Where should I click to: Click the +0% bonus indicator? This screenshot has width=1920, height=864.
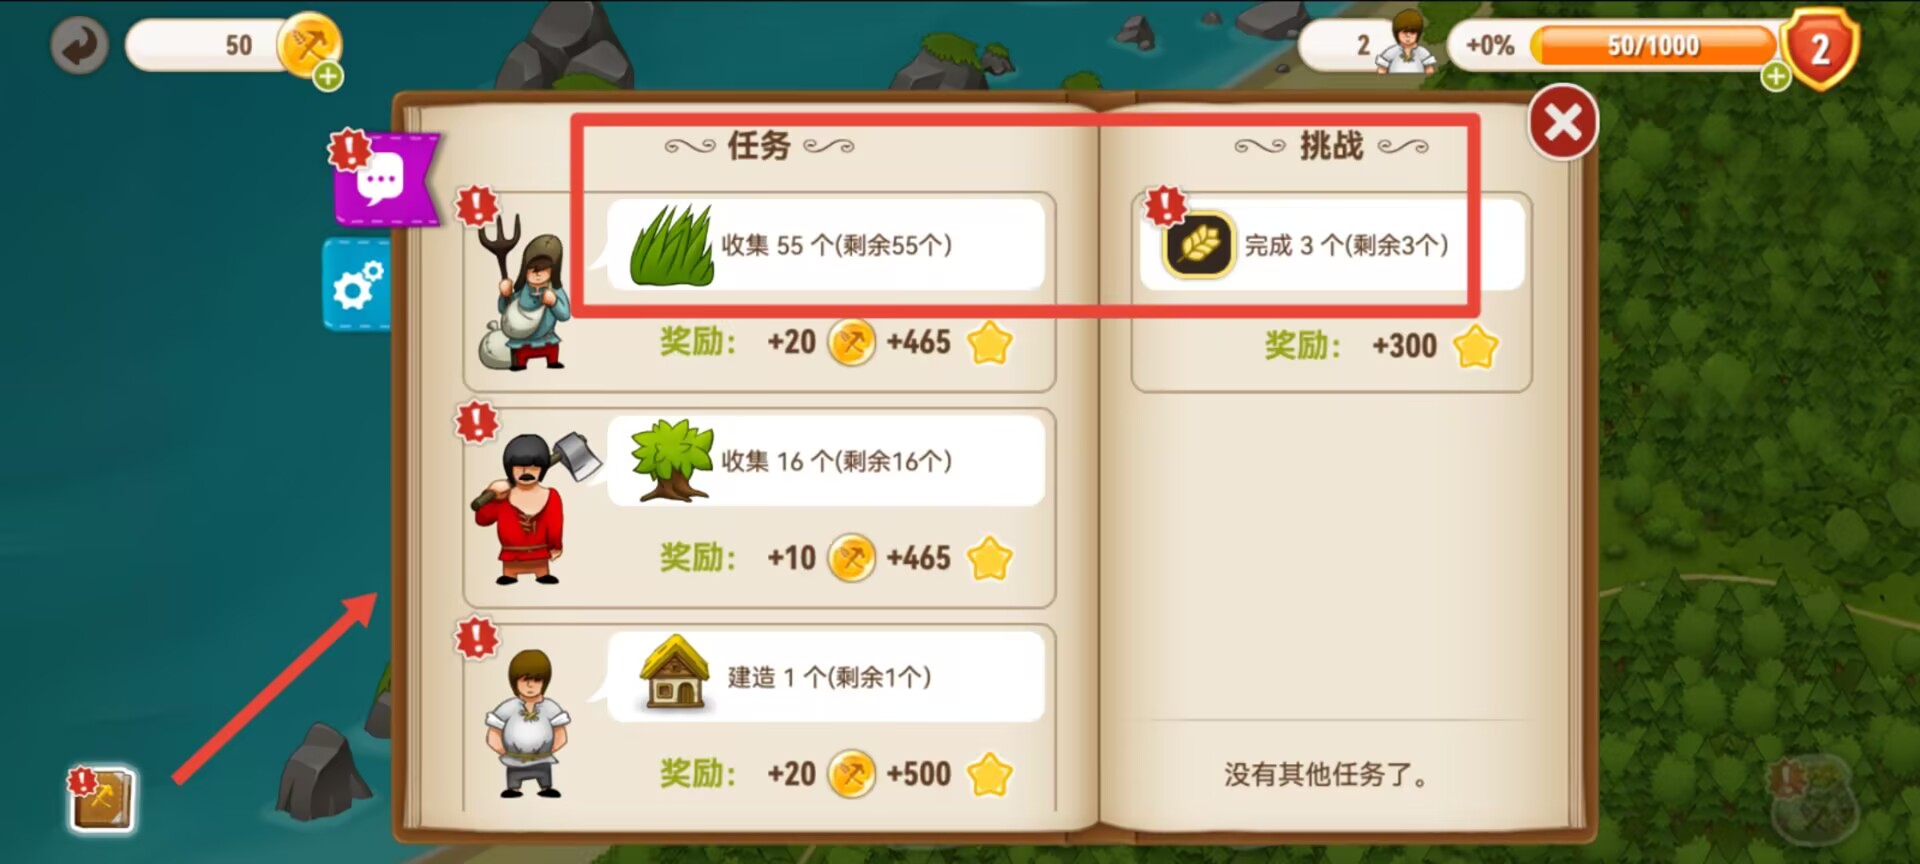click(x=1490, y=45)
